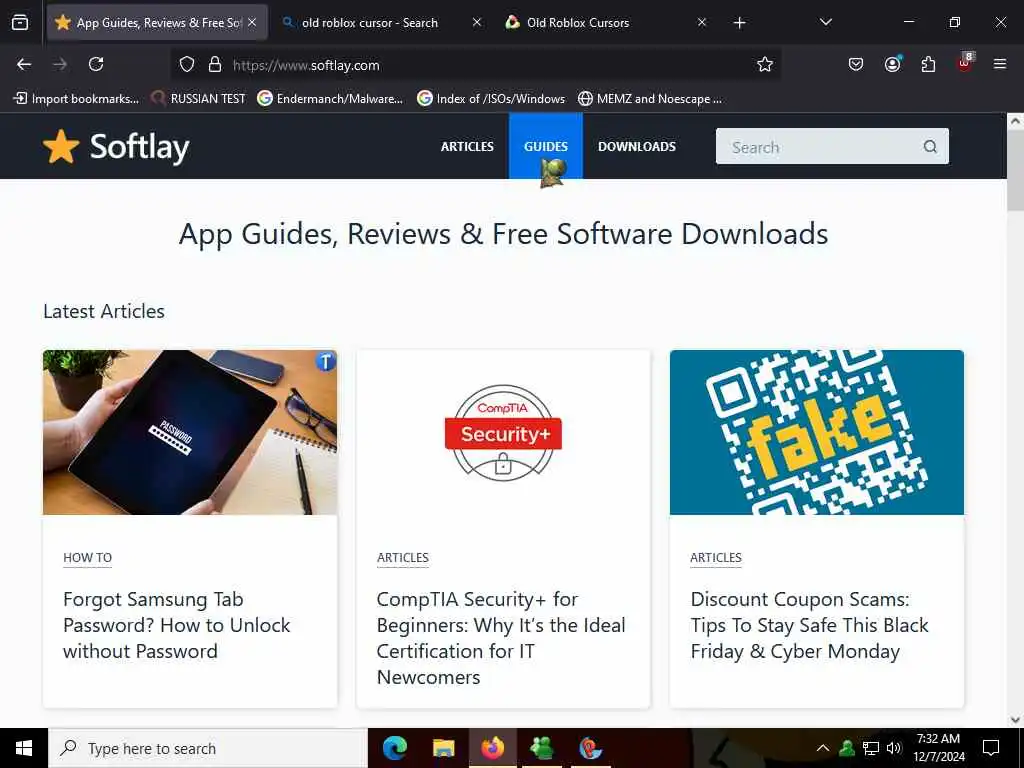Image resolution: width=1024 pixels, height=768 pixels.
Task: Click HOW TO category link
Action: coord(88,558)
